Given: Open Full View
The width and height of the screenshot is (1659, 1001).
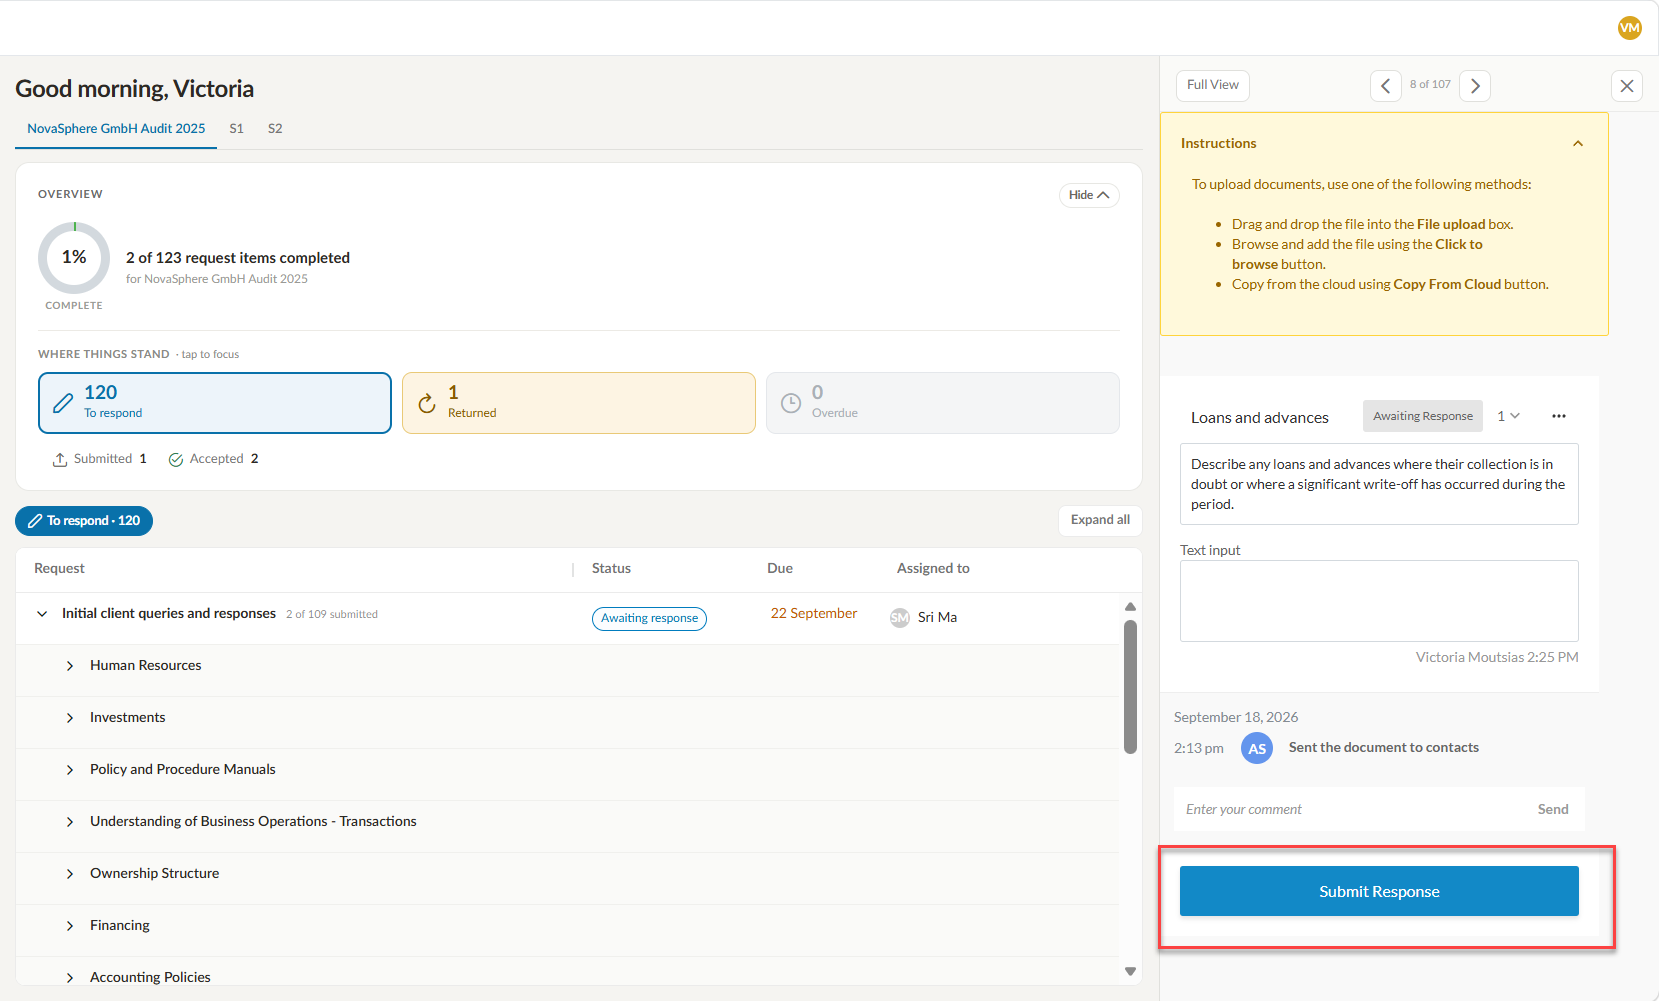Looking at the screenshot, I should coord(1213,85).
